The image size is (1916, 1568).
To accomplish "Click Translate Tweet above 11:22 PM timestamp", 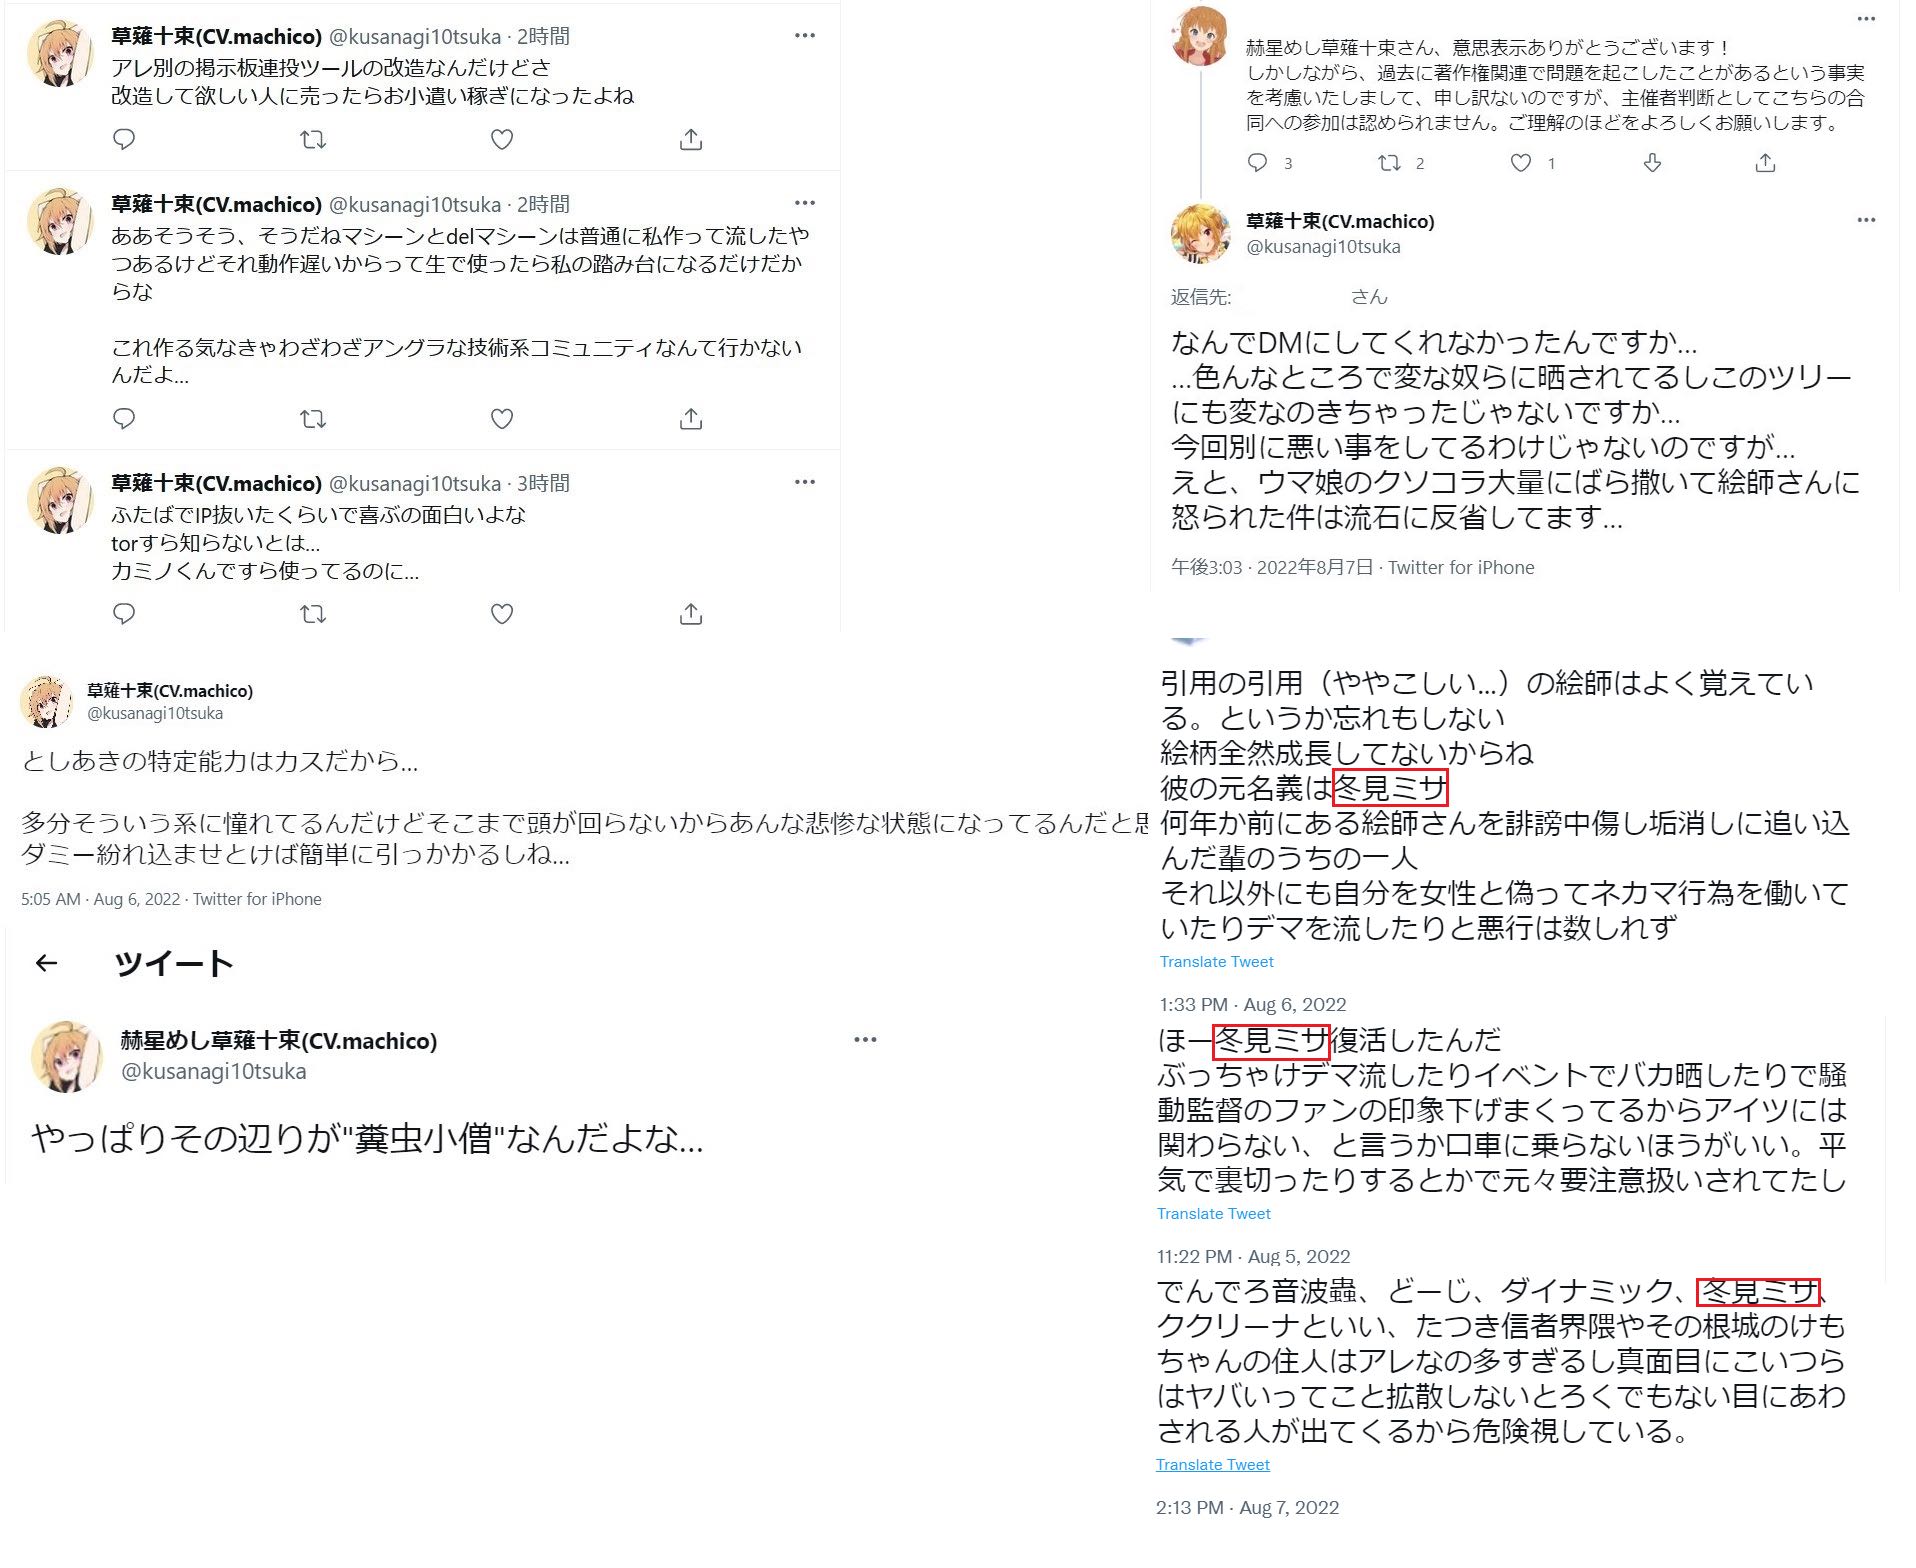I will click(1213, 1214).
